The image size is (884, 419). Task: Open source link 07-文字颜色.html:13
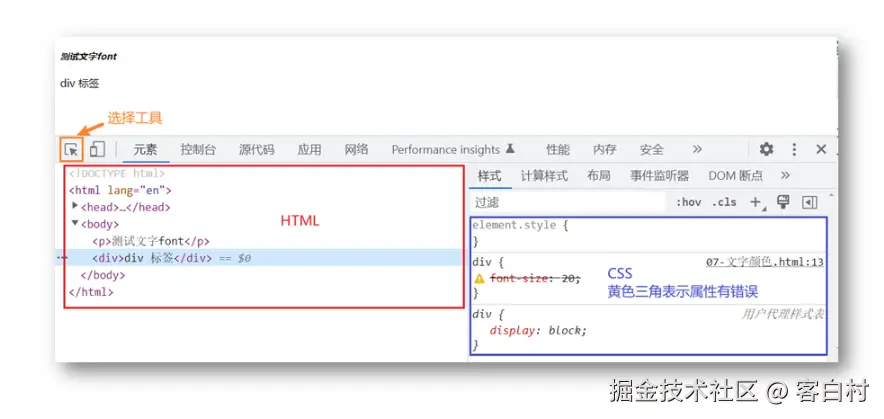pyautogui.click(x=764, y=262)
